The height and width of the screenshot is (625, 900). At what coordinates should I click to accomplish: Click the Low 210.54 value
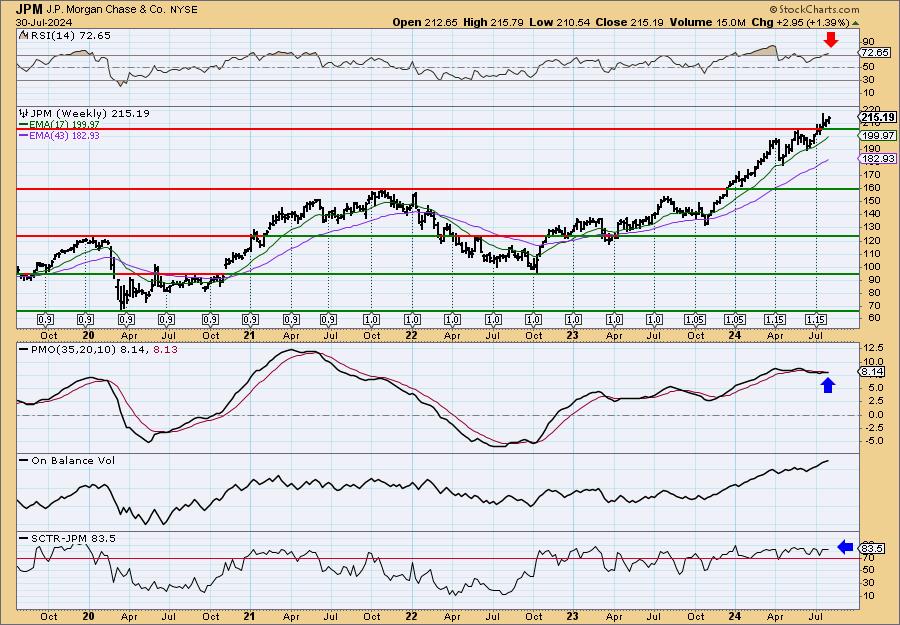click(x=560, y=22)
